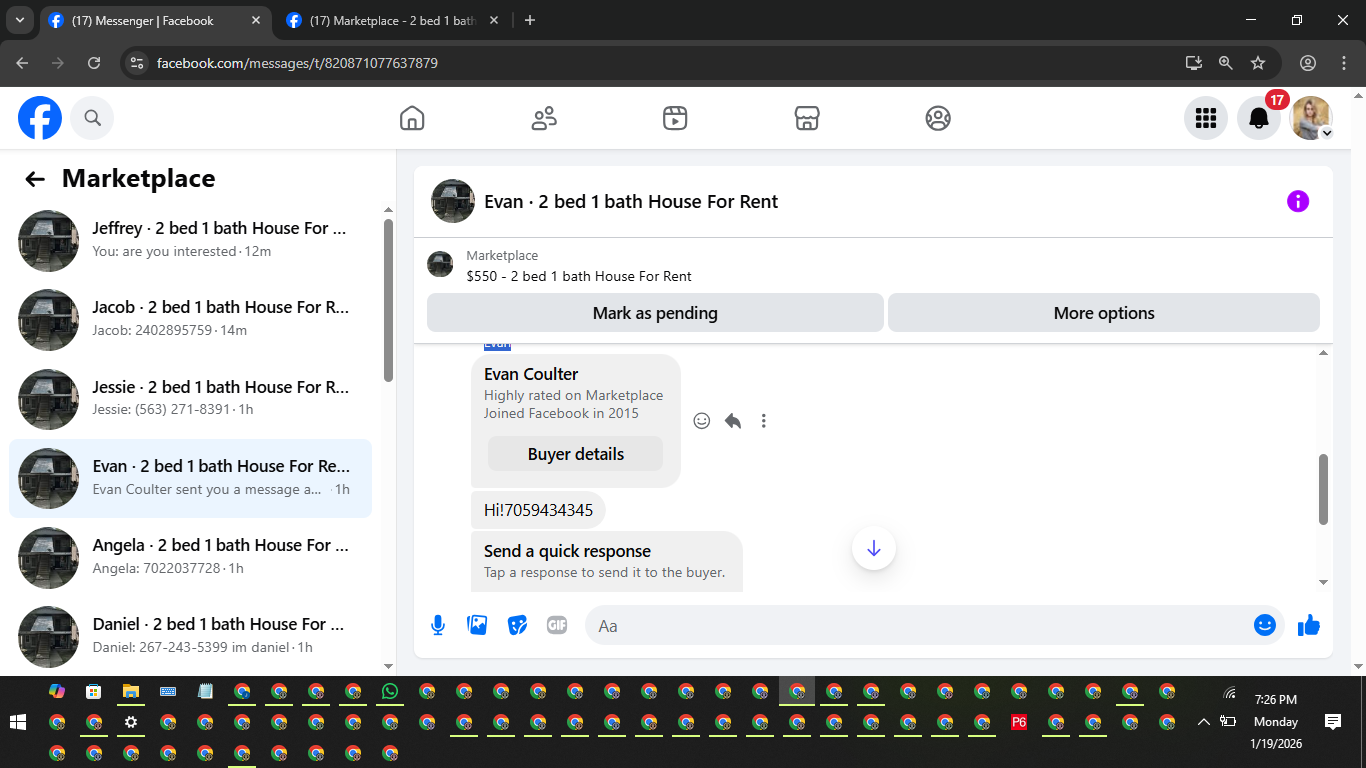Open Windows Start menu
Viewport: 1366px width, 768px height.
[18, 722]
